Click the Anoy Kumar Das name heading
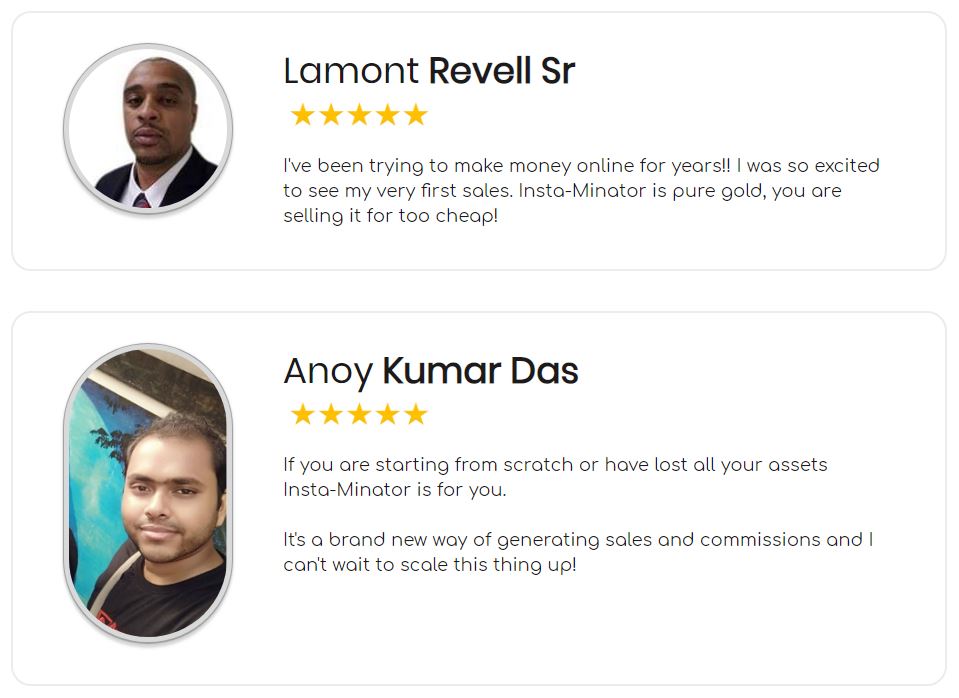This screenshot has width=959, height=698. (x=431, y=371)
